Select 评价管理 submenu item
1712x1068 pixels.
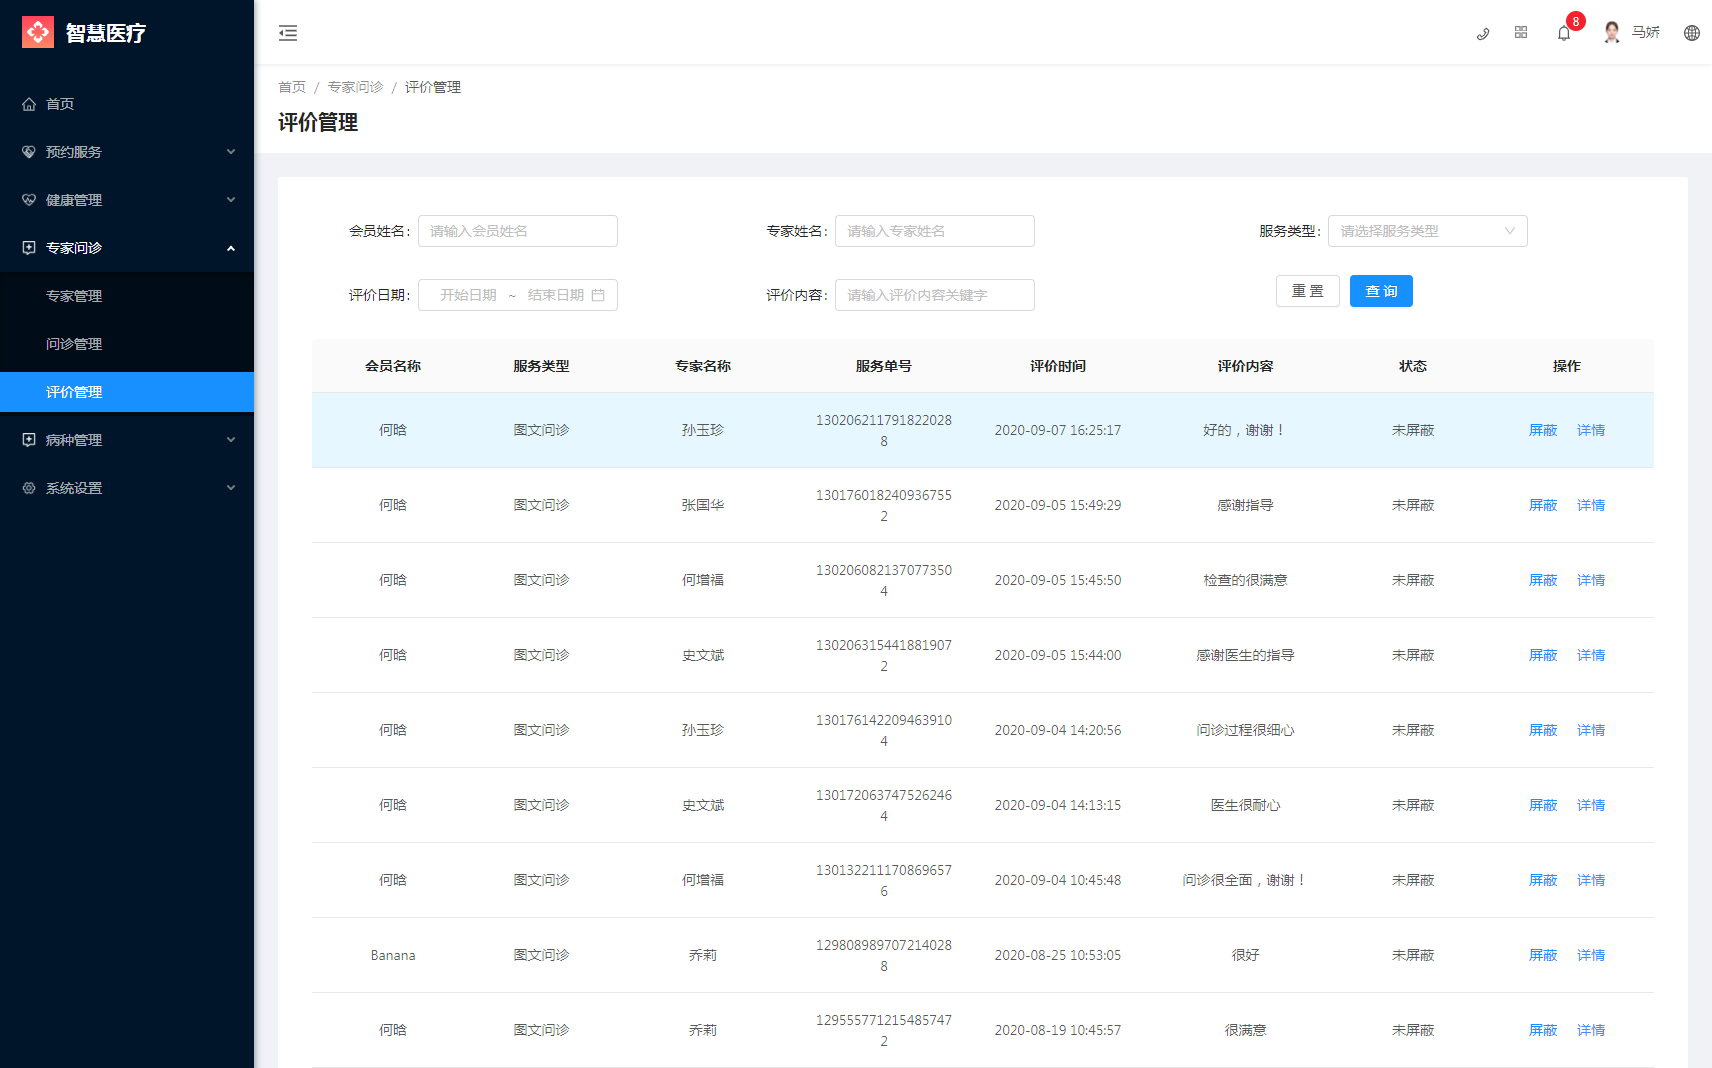[x=127, y=392]
